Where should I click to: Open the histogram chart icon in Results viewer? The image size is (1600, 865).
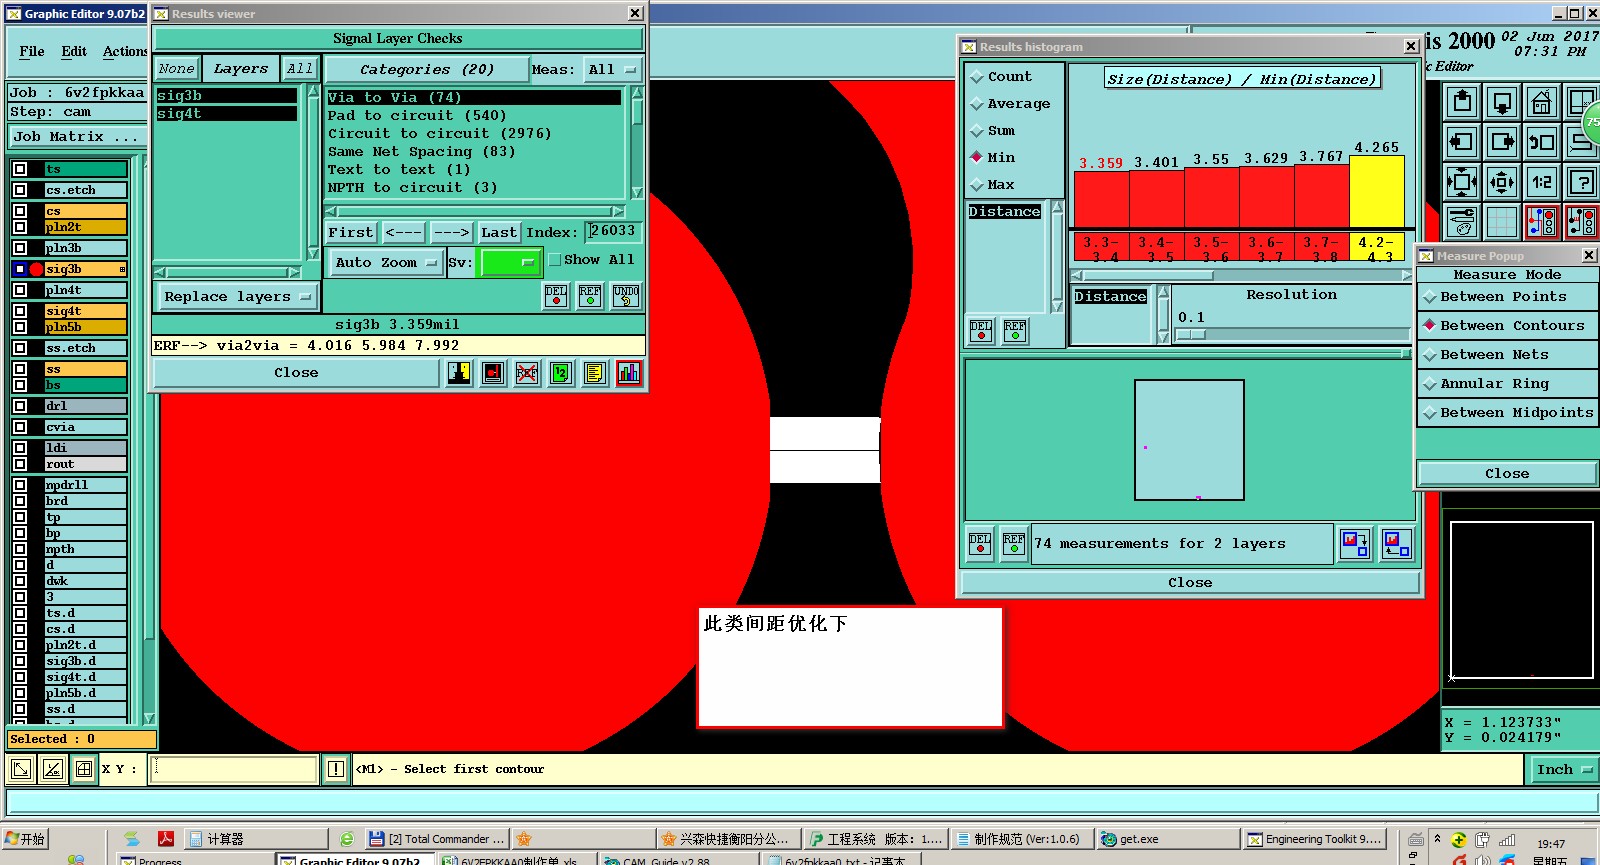pos(629,373)
